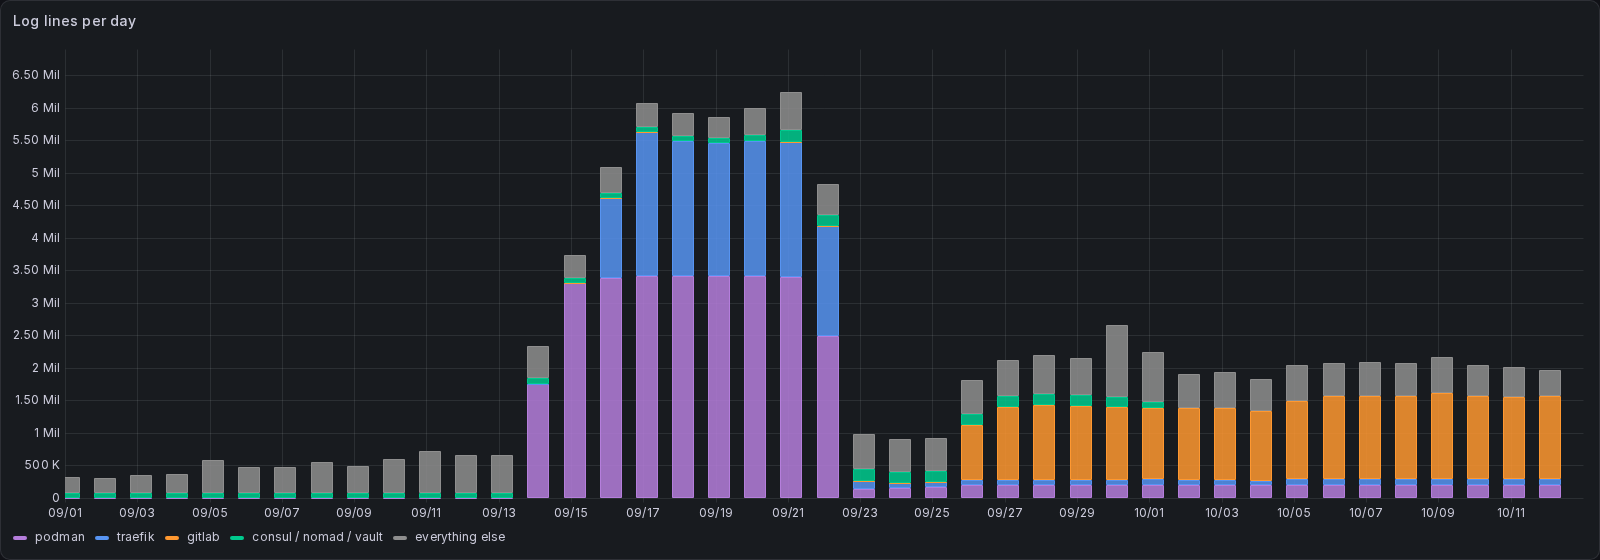Click the x-axis label 09/25

click(x=932, y=512)
